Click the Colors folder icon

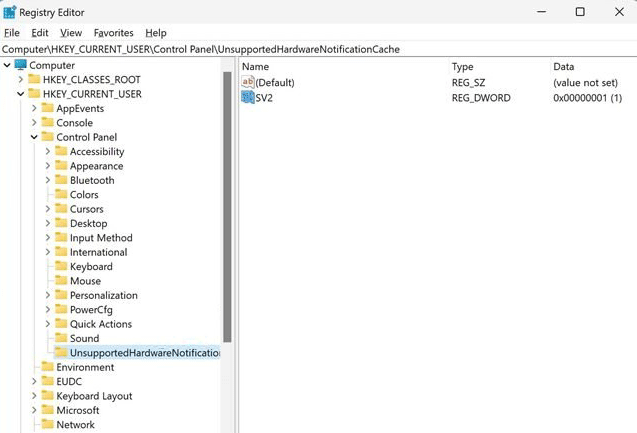pyautogui.click(x=61, y=194)
